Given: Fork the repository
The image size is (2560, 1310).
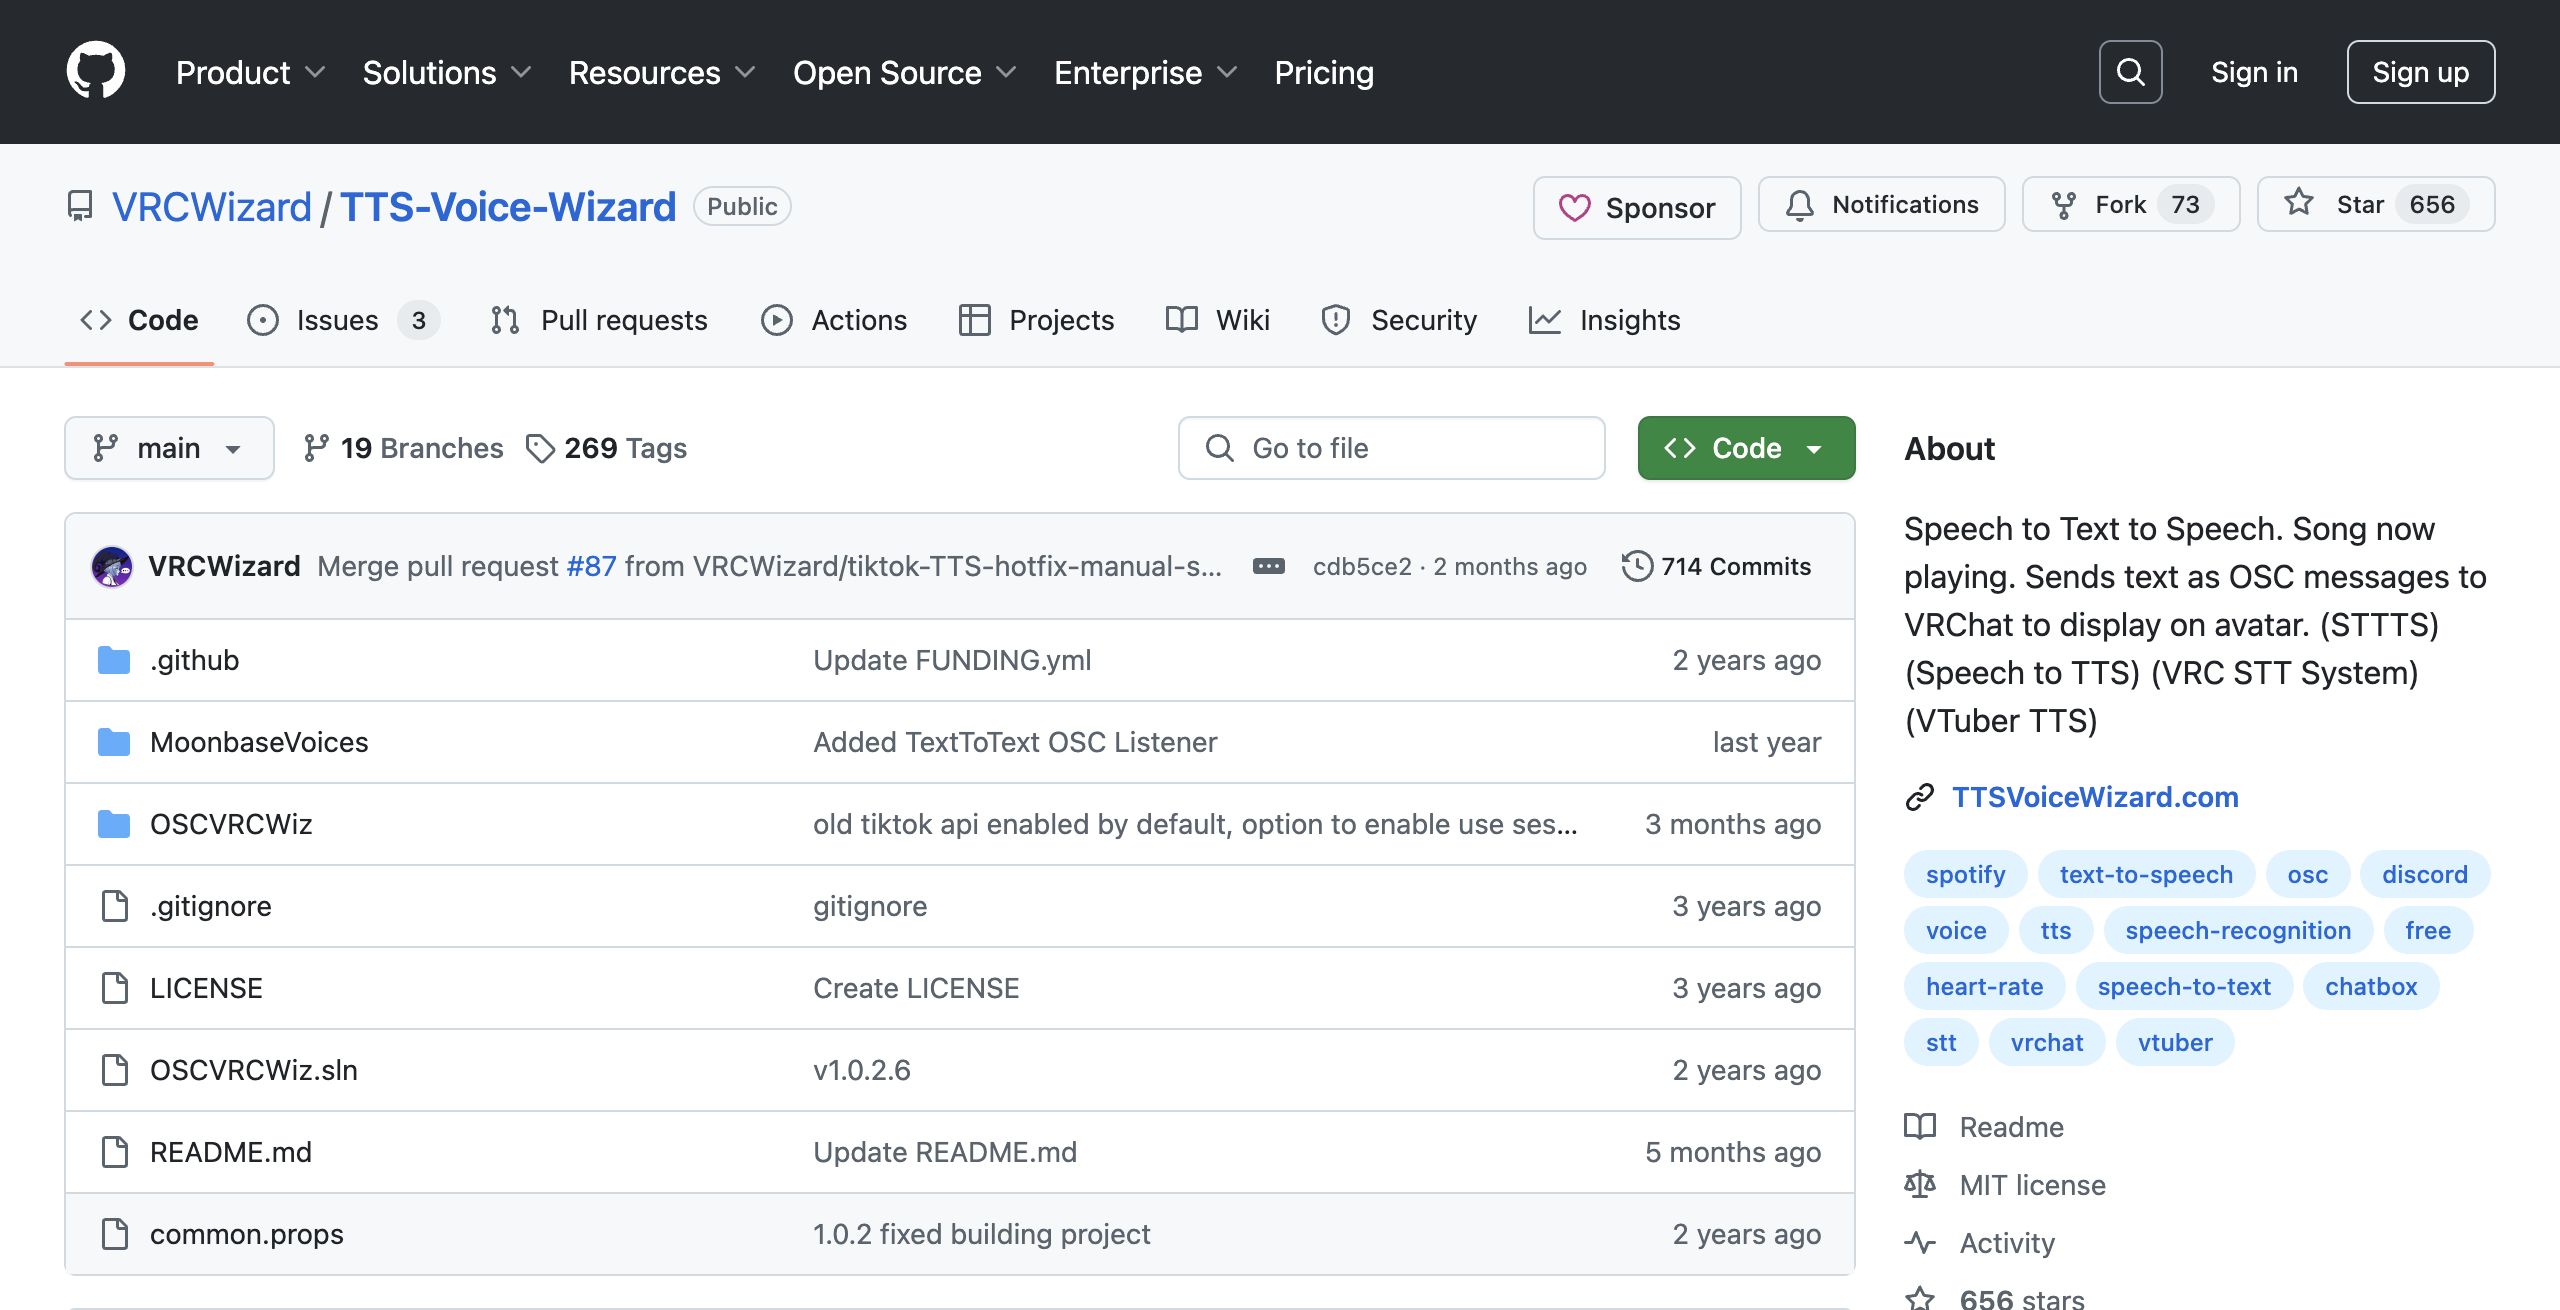Looking at the screenshot, I should tap(2130, 205).
